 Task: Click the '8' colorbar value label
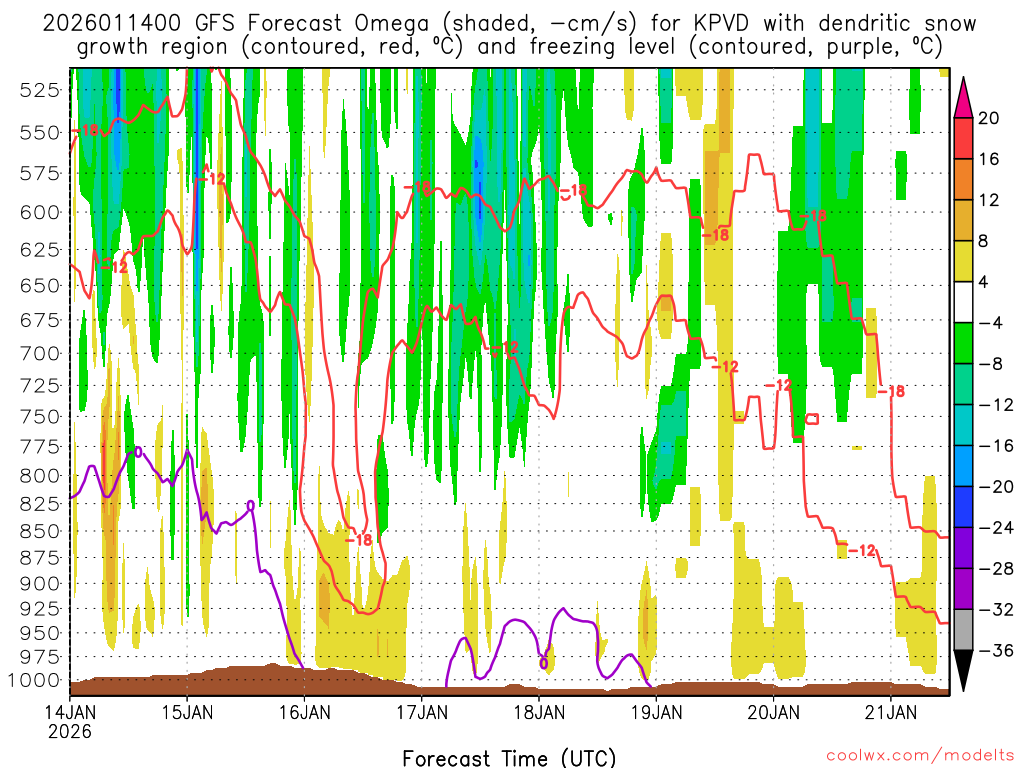coord(984,241)
